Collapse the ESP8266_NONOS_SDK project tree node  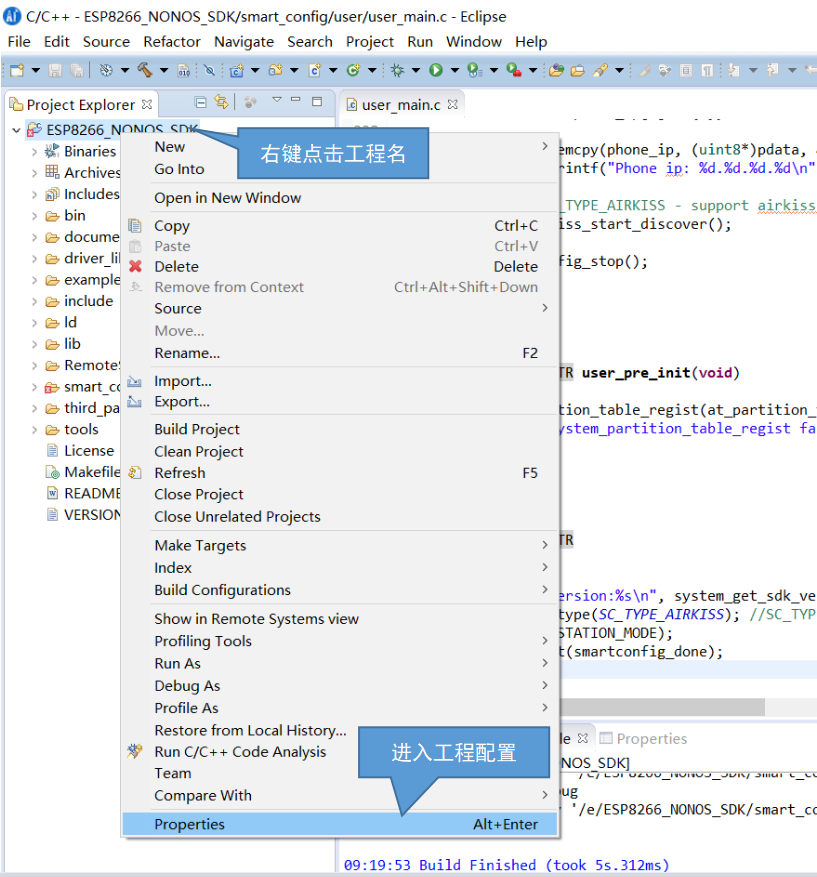coord(16,130)
